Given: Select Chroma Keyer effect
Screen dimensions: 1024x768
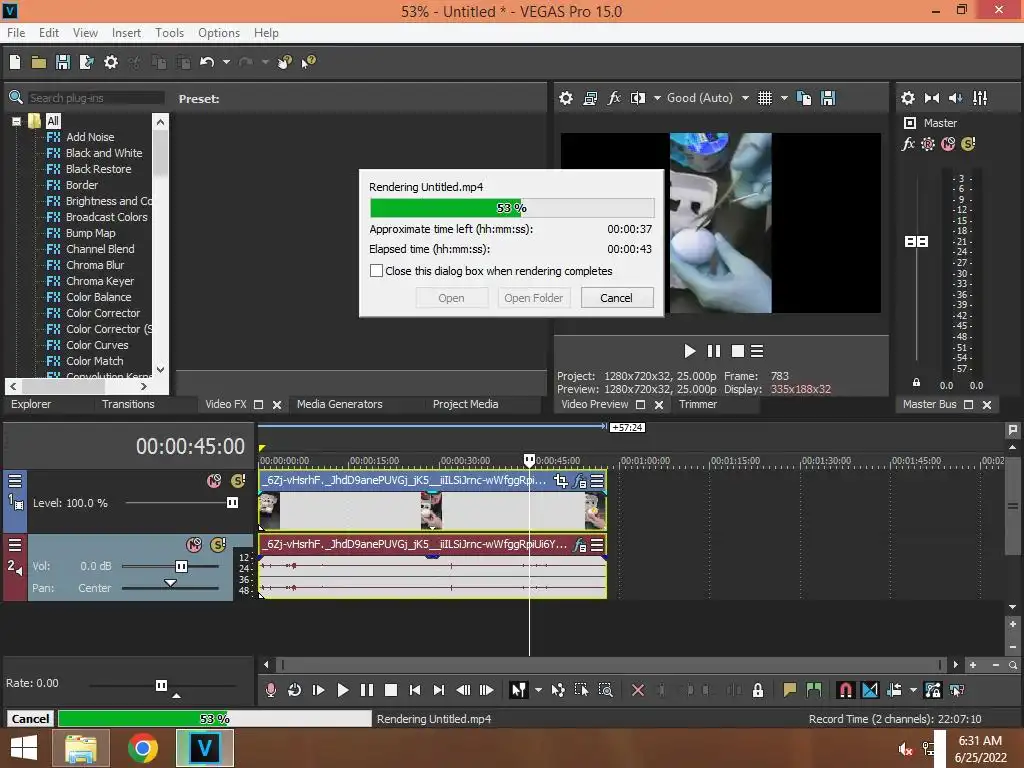Looking at the screenshot, I should coord(99,281).
